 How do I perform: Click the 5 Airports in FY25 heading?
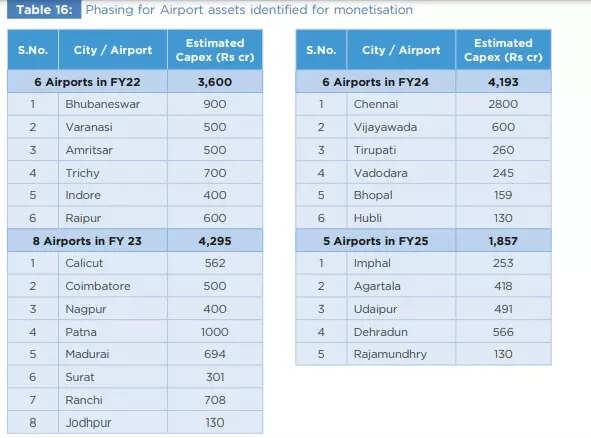pyautogui.click(x=375, y=241)
